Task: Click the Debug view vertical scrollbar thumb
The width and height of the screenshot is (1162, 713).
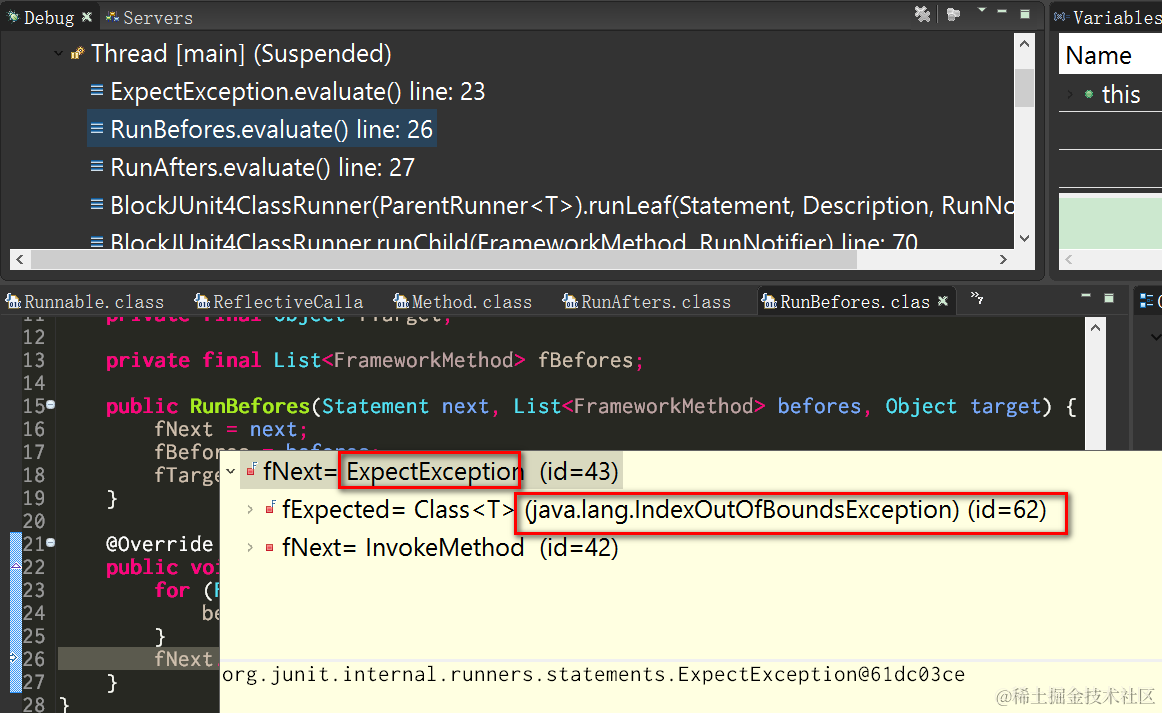Action: [1024, 87]
